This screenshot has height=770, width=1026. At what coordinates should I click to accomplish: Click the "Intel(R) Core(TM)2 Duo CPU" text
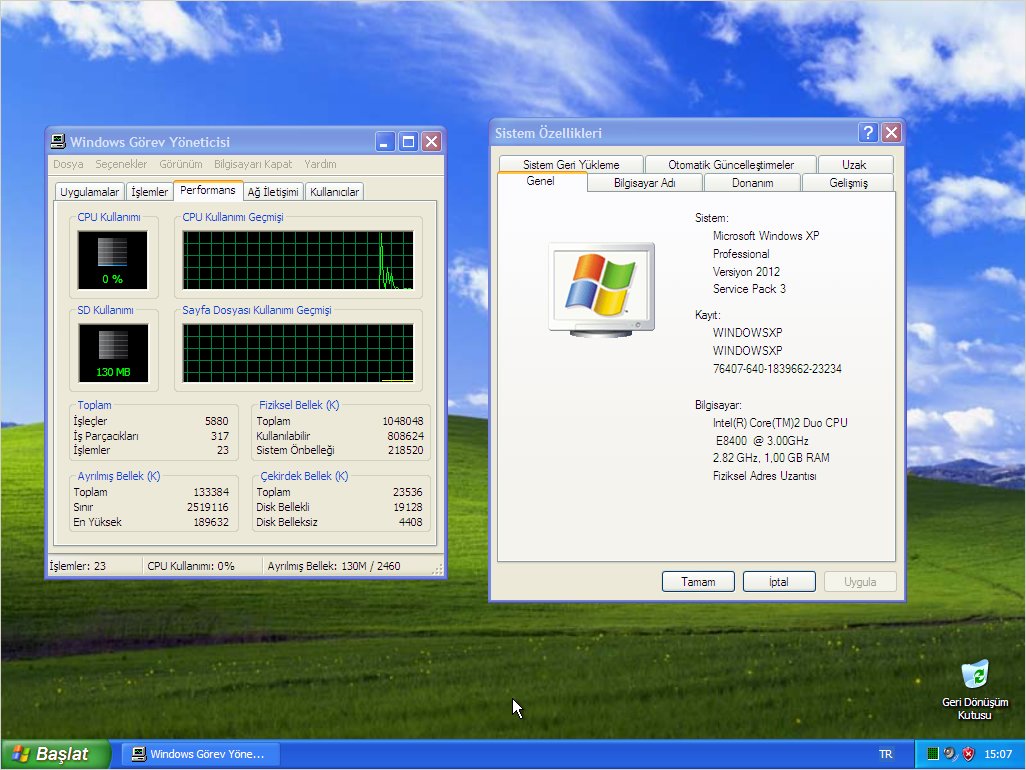tap(780, 423)
